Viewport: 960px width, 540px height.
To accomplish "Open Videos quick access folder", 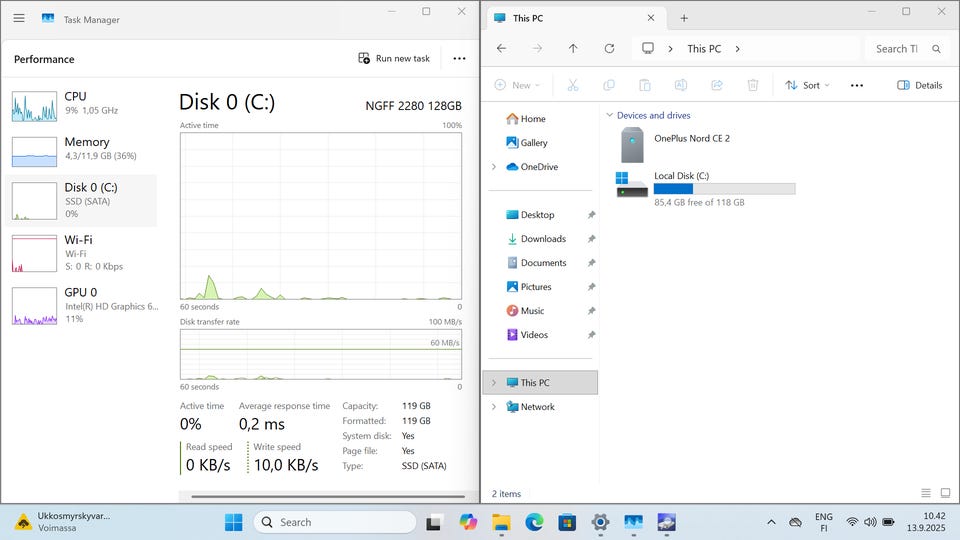I will (527, 334).
